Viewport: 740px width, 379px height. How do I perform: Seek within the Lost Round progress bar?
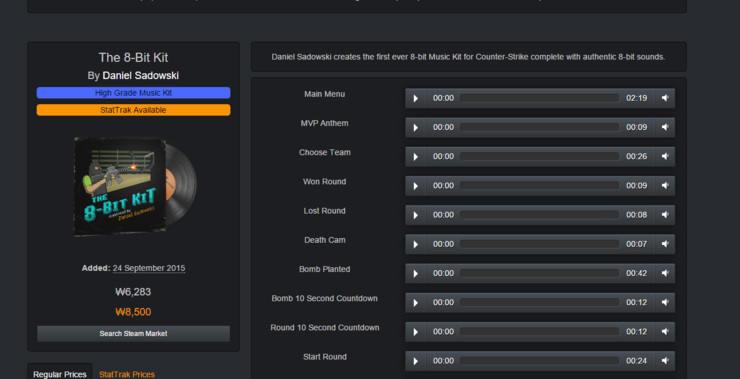coord(539,215)
